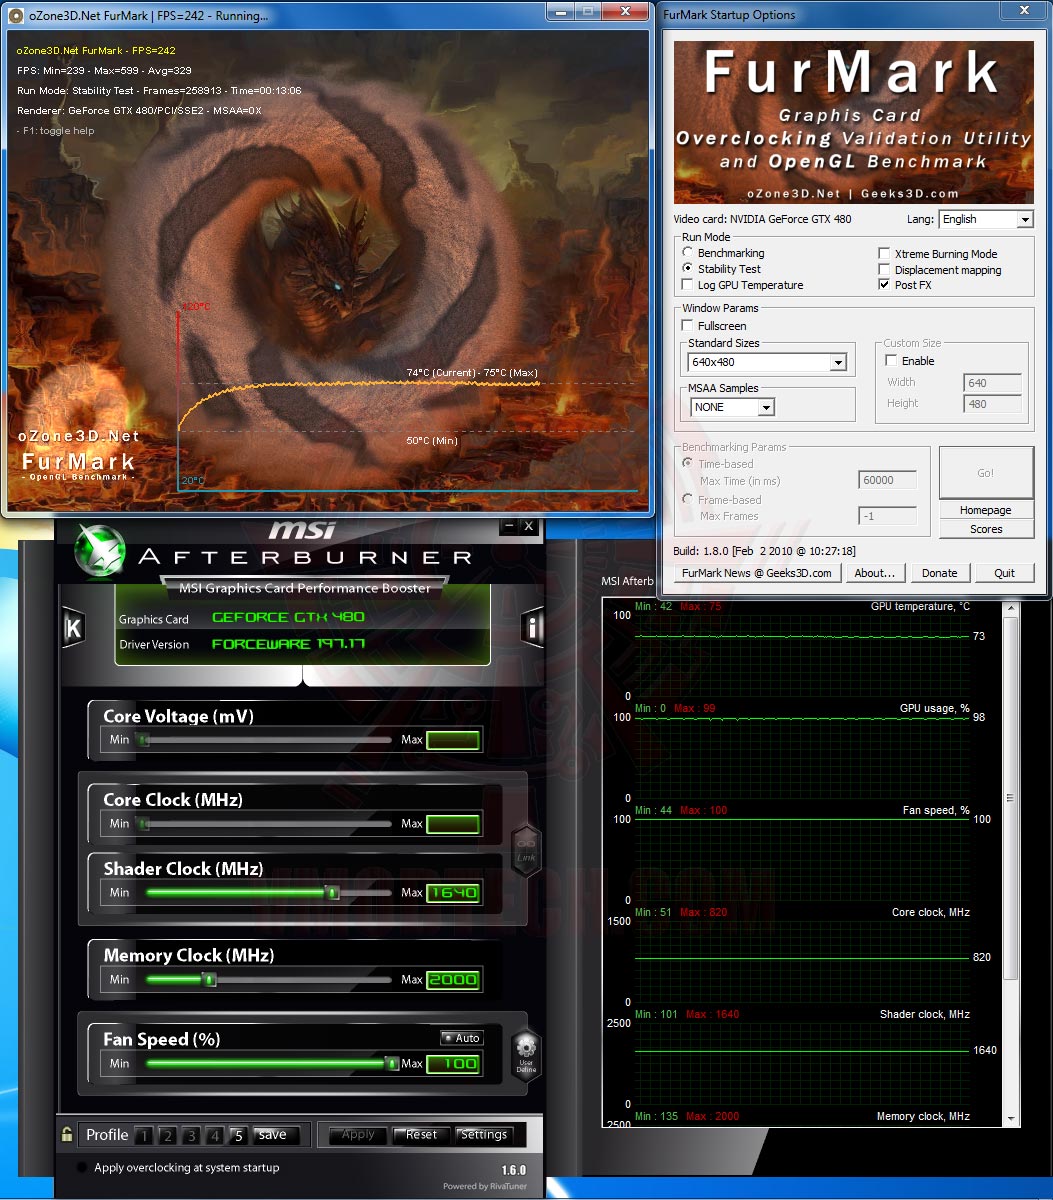Click the Custom Size Height field
Image resolution: width=1053 pixels, height=1200 pixels.
coord(992,404)
